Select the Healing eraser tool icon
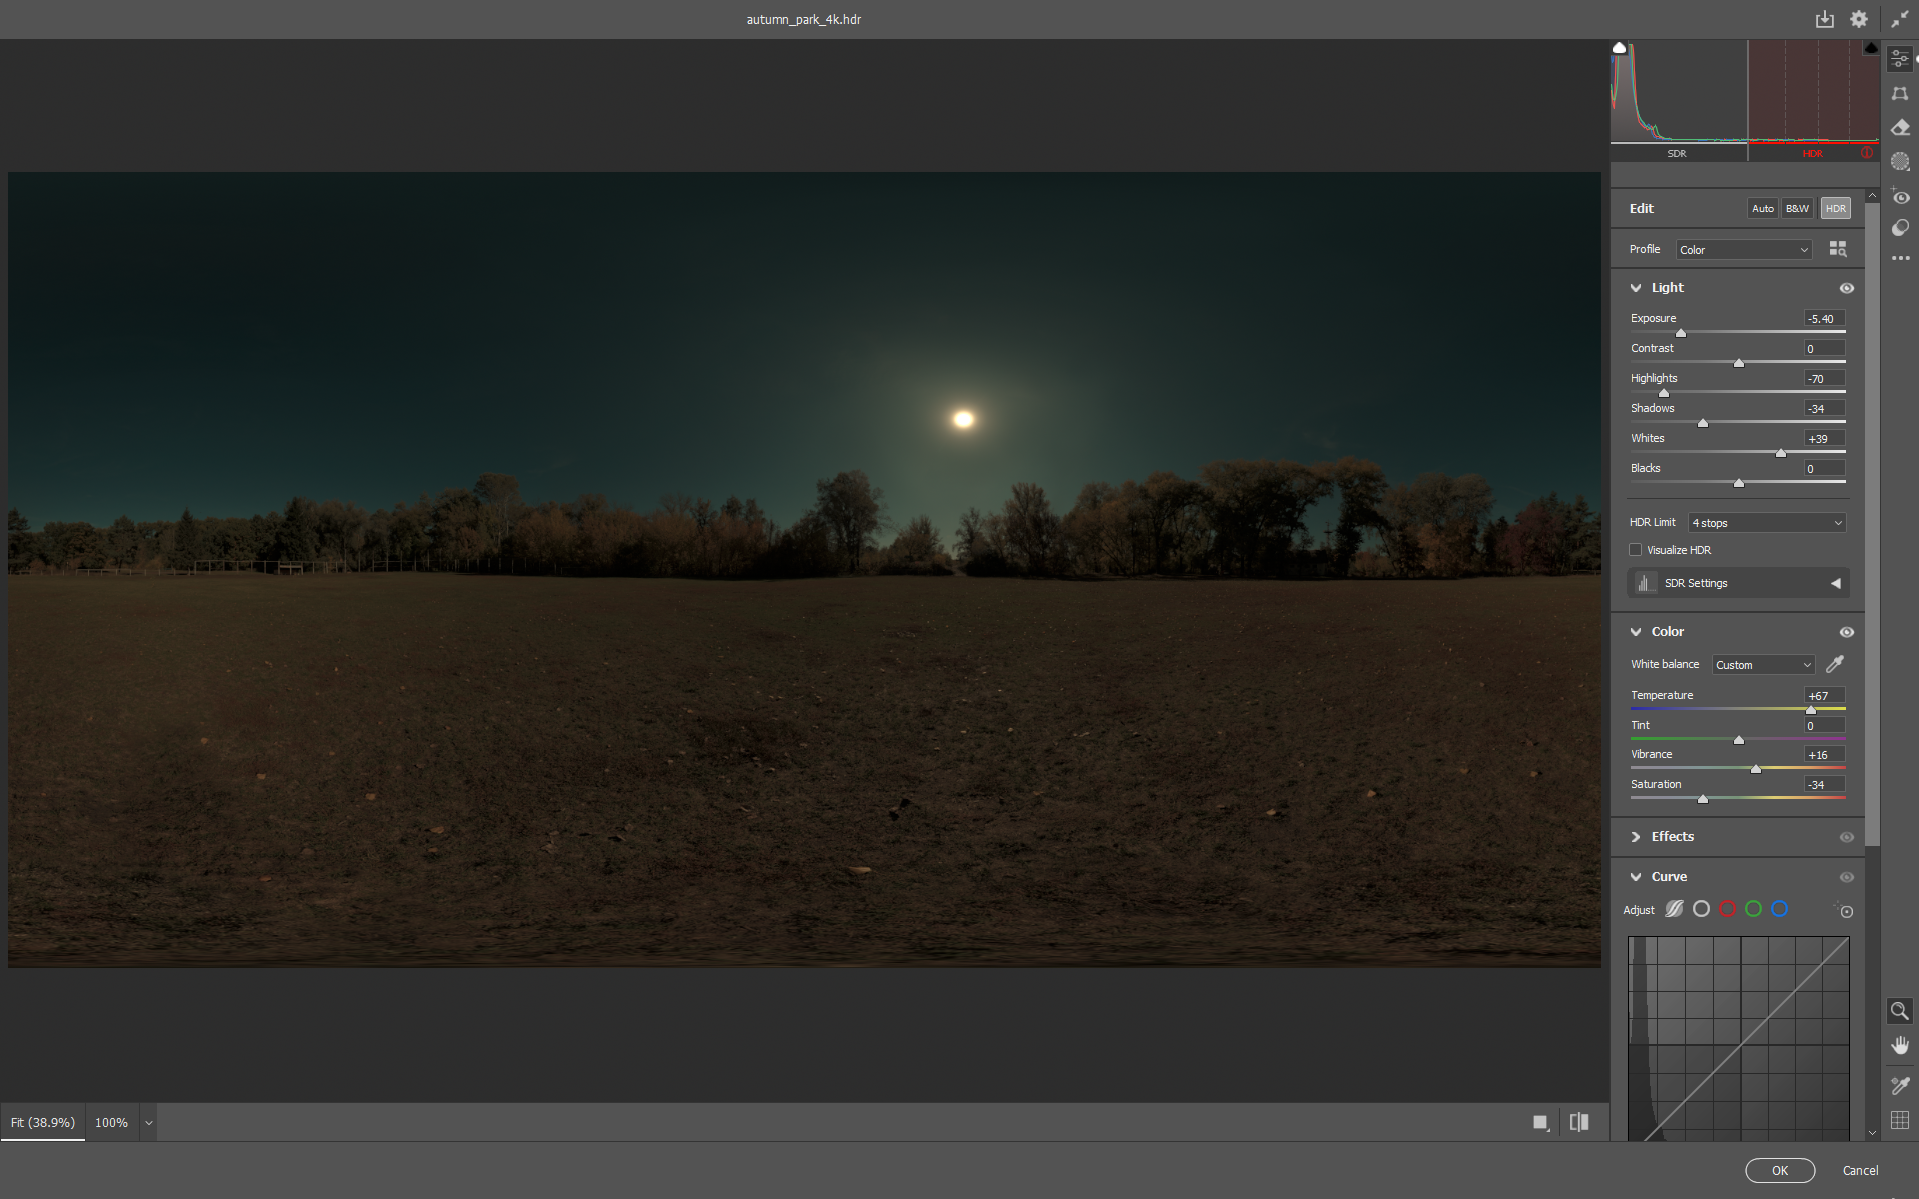 pos(1900,127)
